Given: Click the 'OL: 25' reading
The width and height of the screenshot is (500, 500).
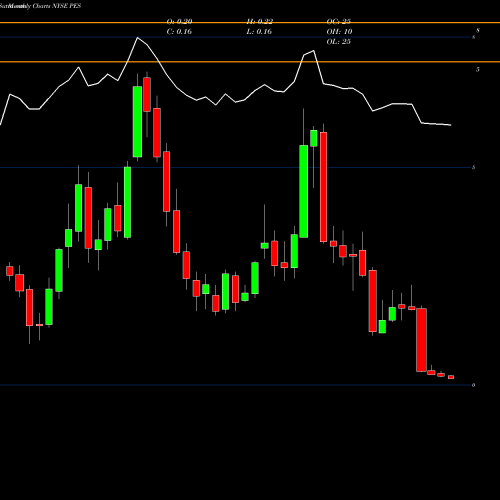Looking at the screenshot, I should pyautogui.click(x=339, y=42).
